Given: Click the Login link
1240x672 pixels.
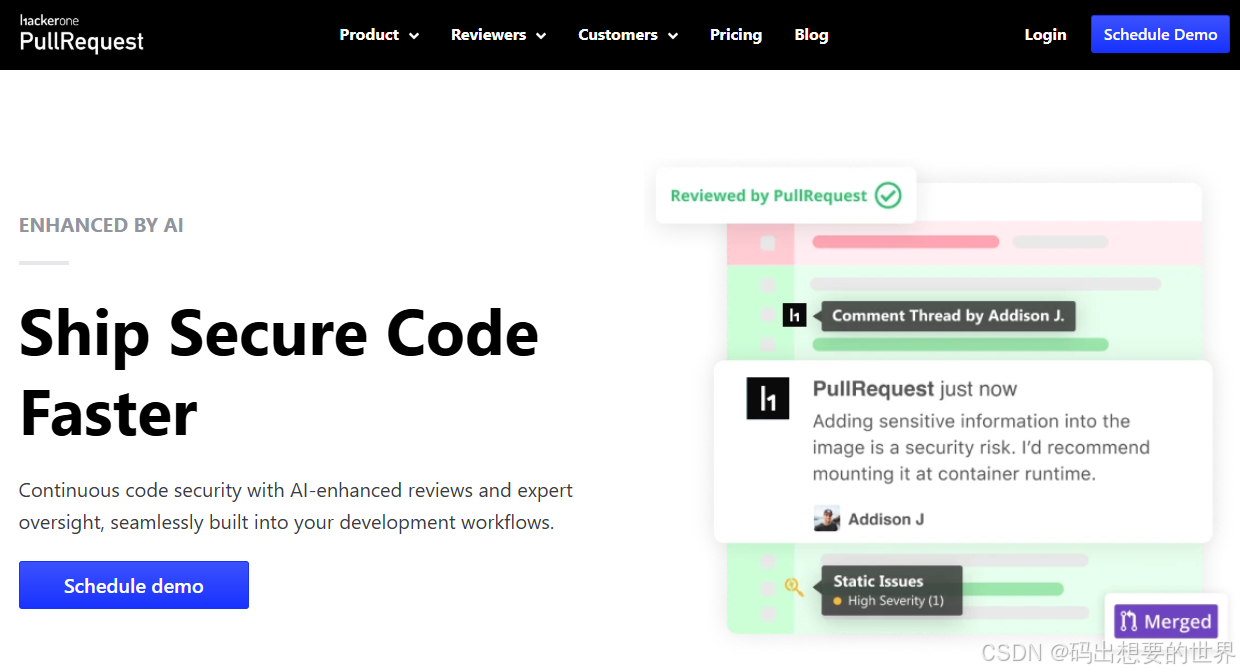Looking at the screenshot, I should pos(1045,35).
